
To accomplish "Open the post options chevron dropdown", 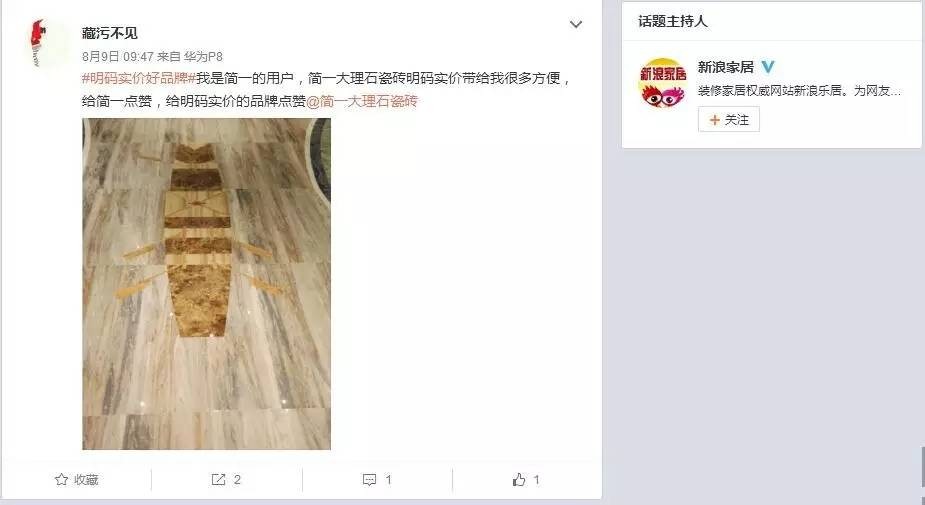I will pyautogui.click(x=576, y=24).
